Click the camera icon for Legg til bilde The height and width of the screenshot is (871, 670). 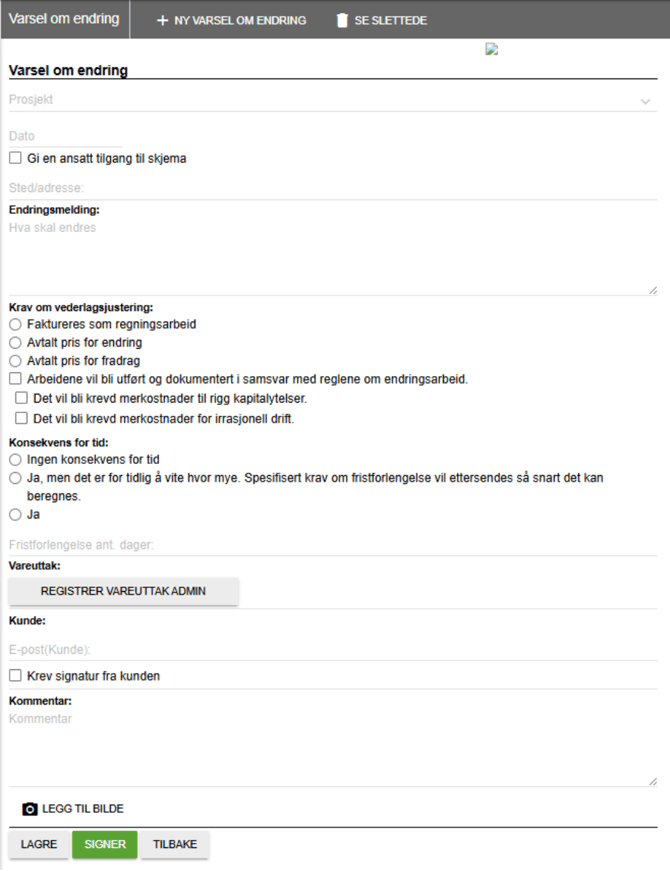point(30,808)
